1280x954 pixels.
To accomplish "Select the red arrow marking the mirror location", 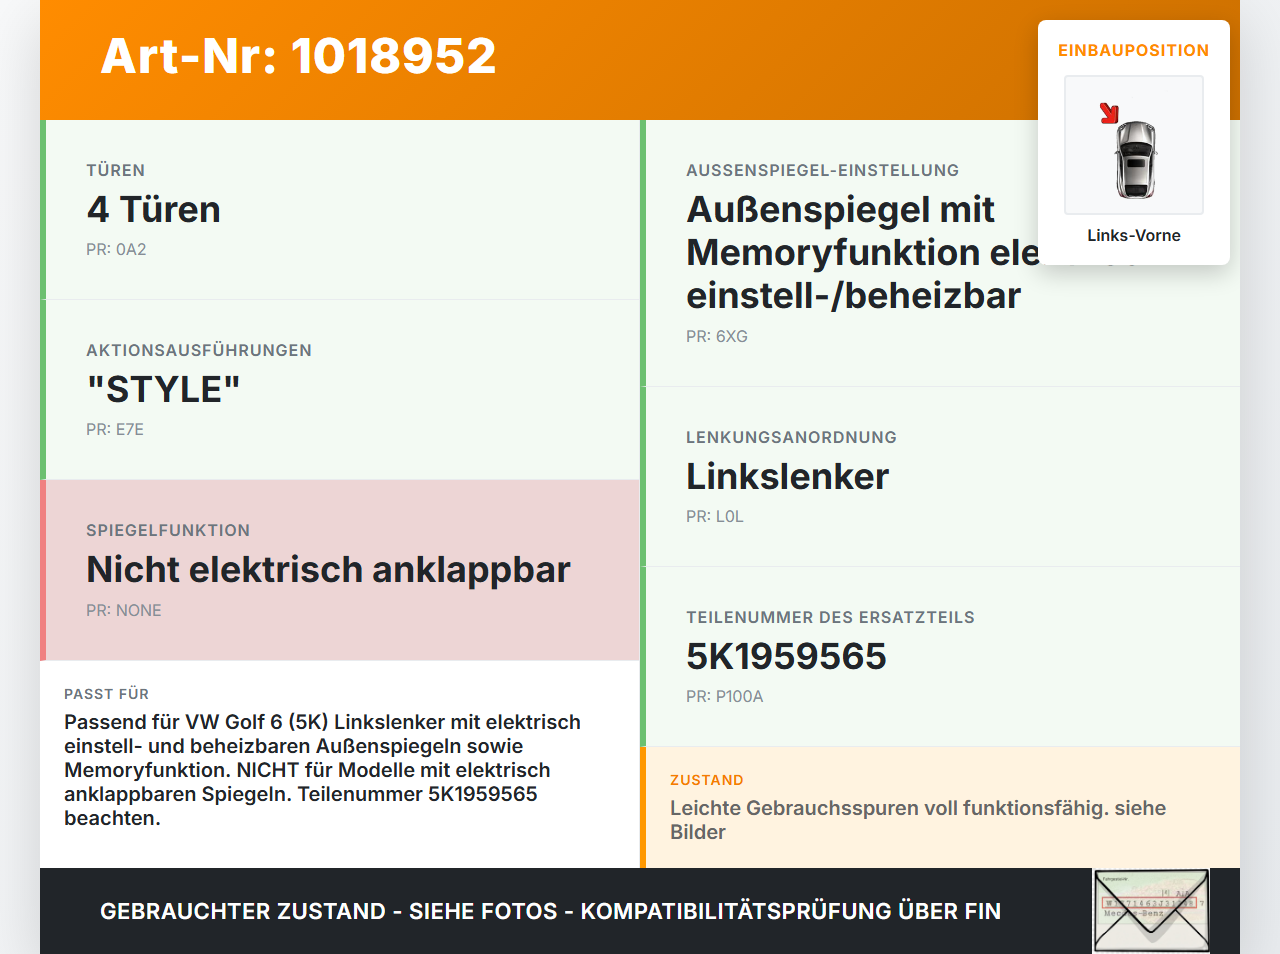I will [1110, 113].
